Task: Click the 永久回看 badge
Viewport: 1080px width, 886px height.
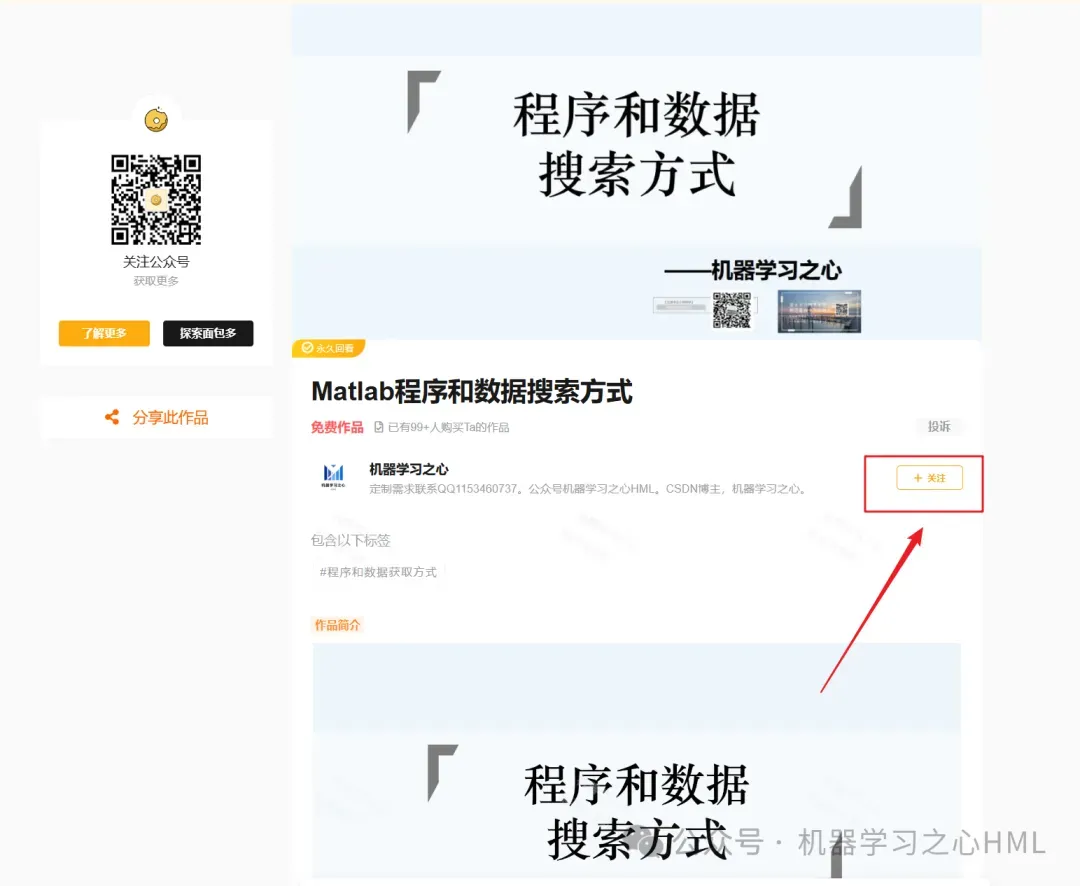Action: [x=329, y=348]
